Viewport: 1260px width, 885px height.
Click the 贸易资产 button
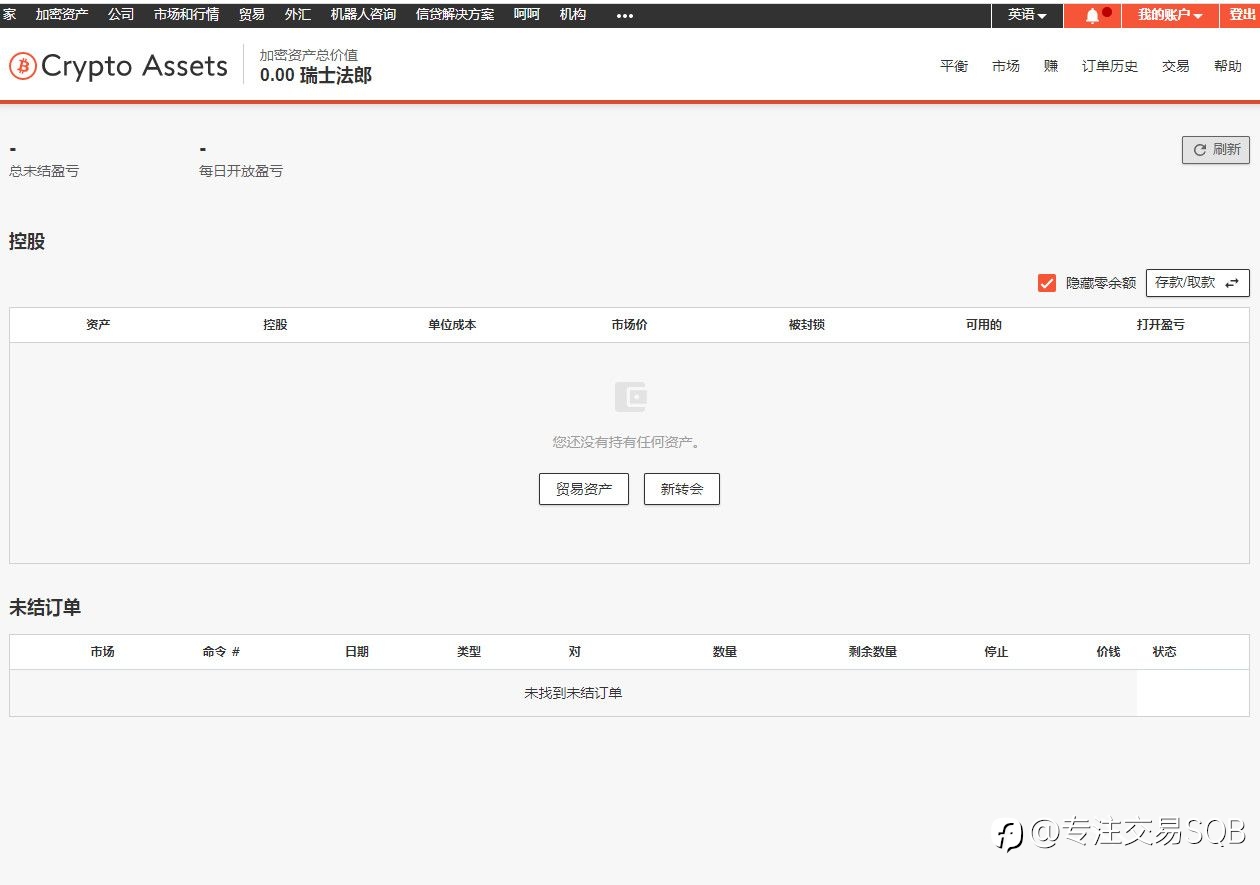coord(584,489)
